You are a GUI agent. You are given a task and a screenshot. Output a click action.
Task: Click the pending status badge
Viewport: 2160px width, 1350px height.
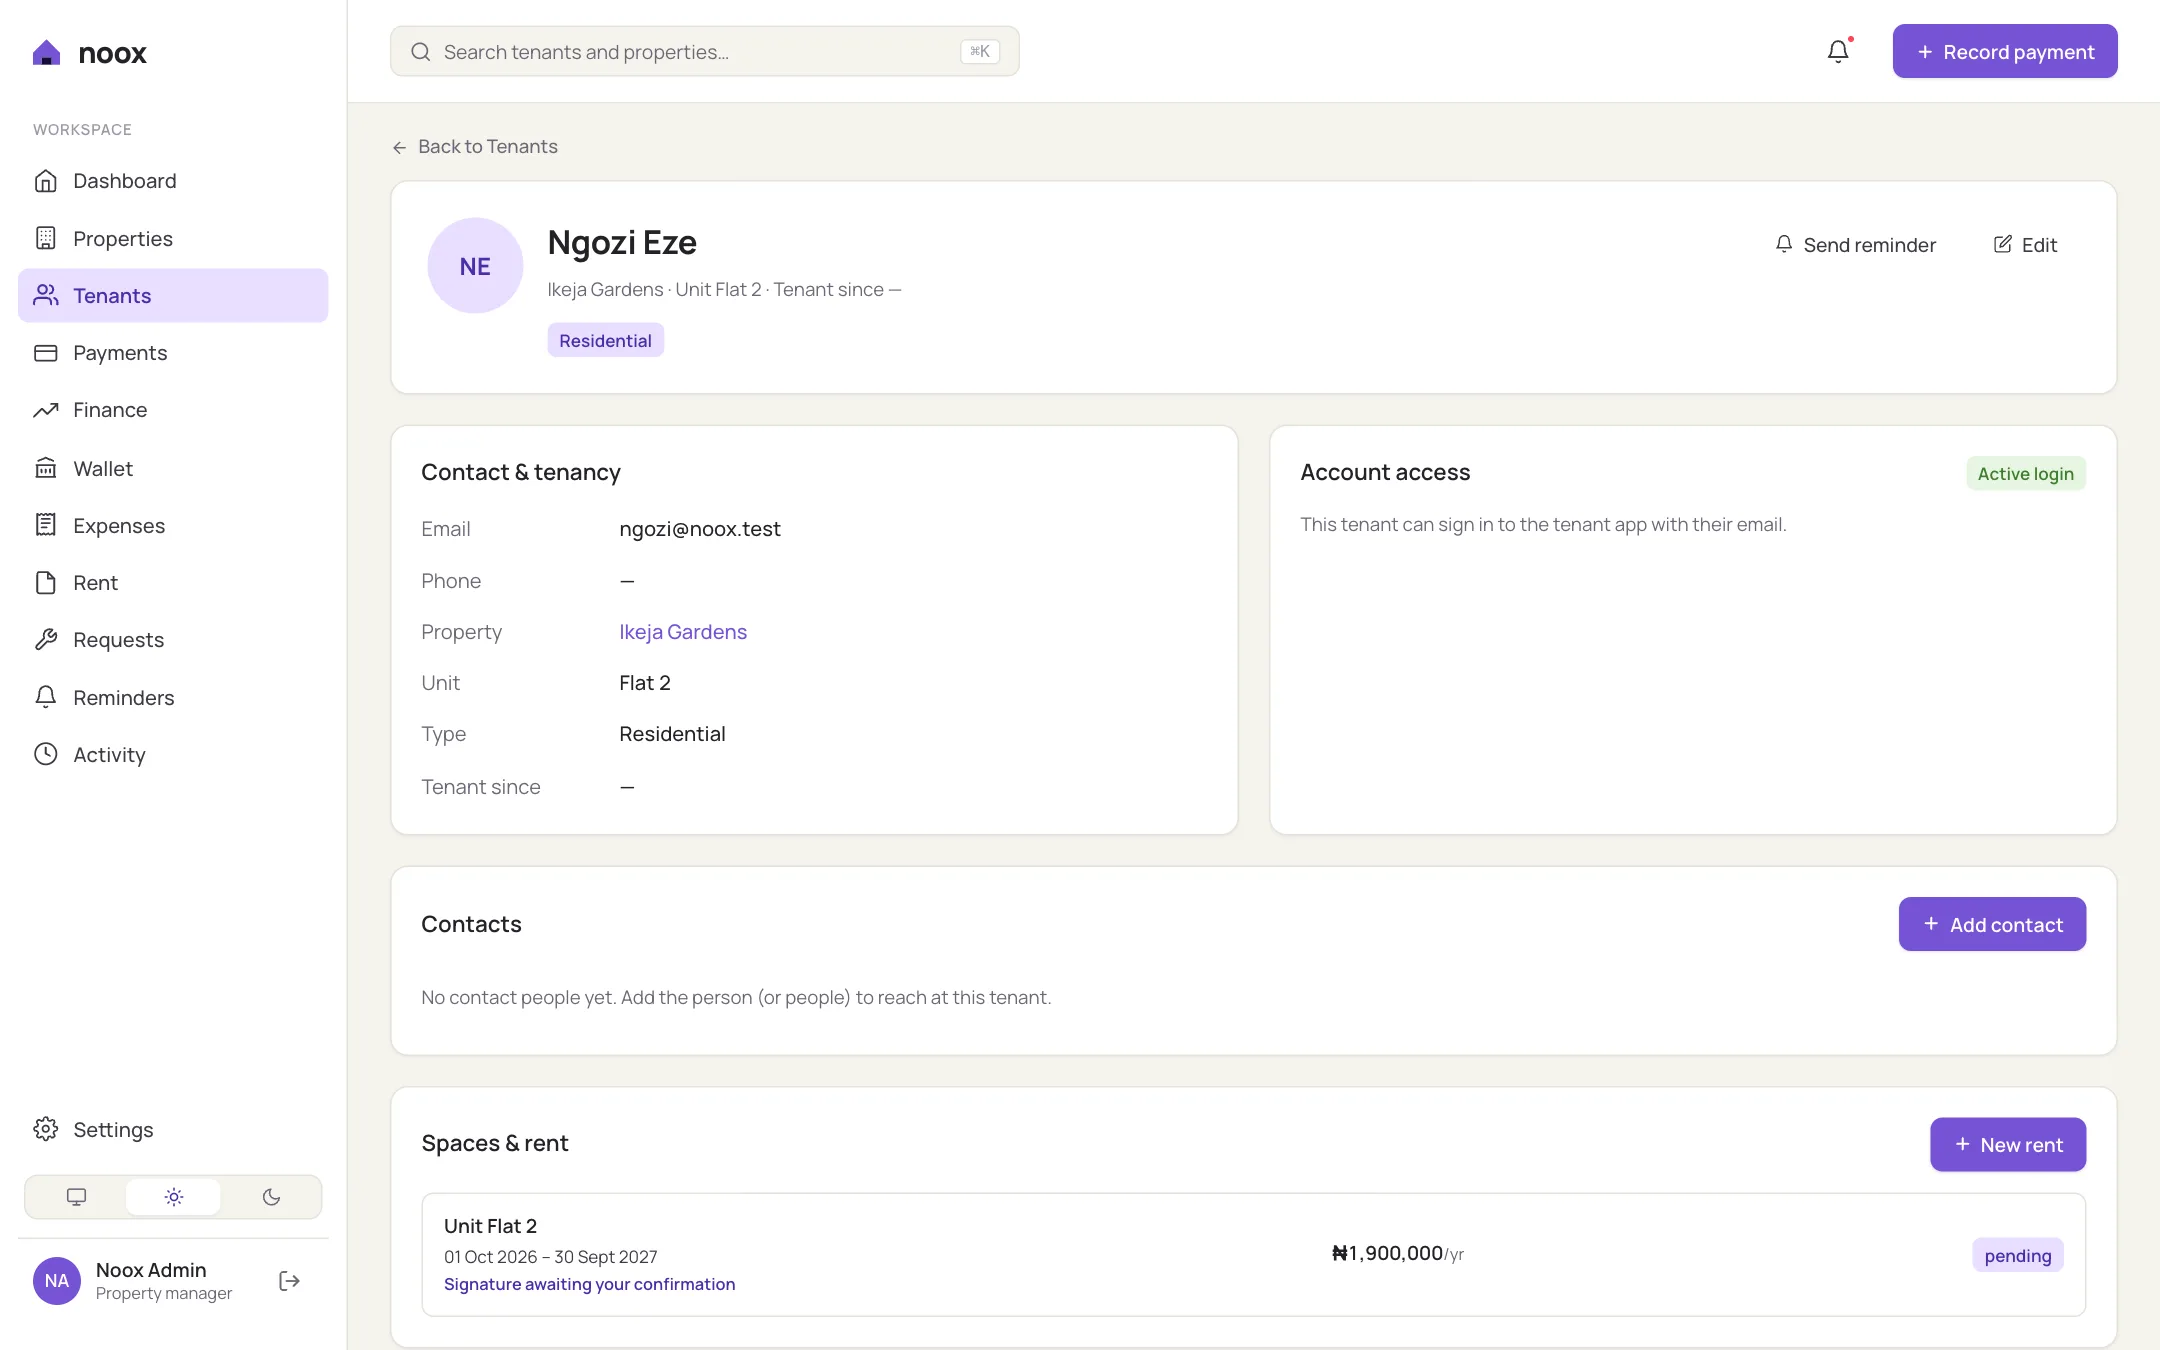[2018, 1255]
